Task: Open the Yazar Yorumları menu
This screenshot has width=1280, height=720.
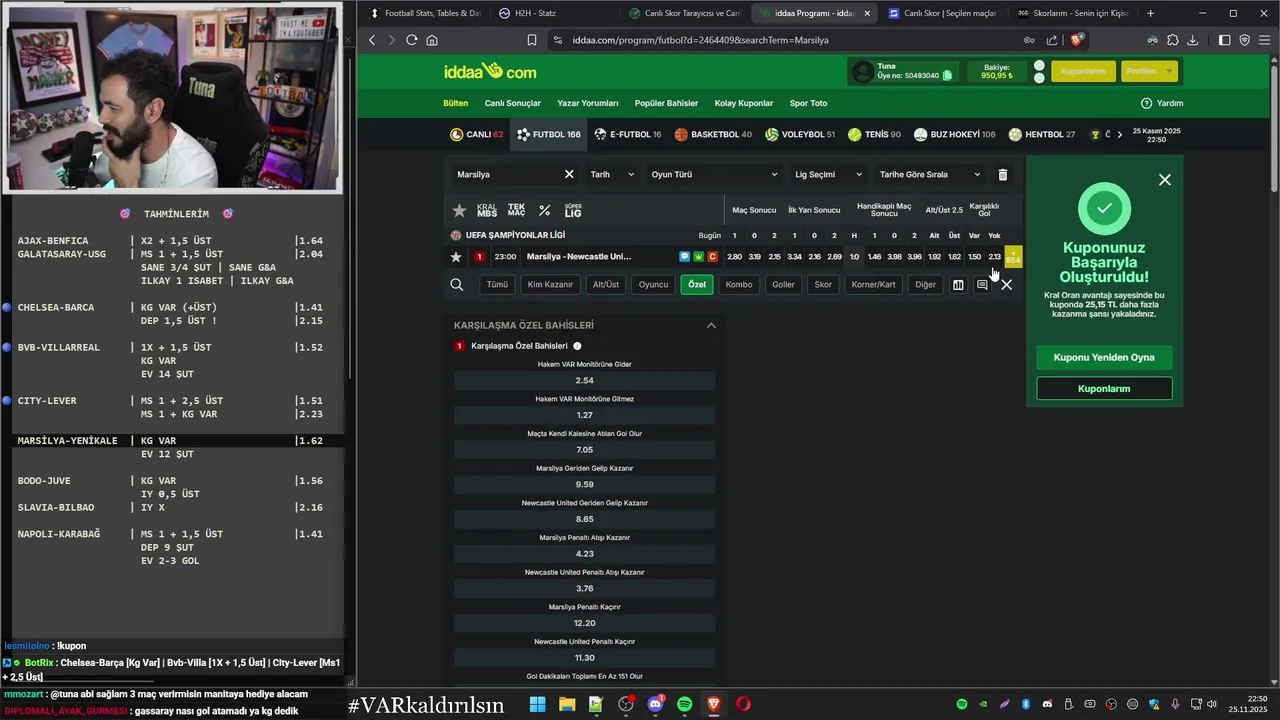Action: coord(588,103)
